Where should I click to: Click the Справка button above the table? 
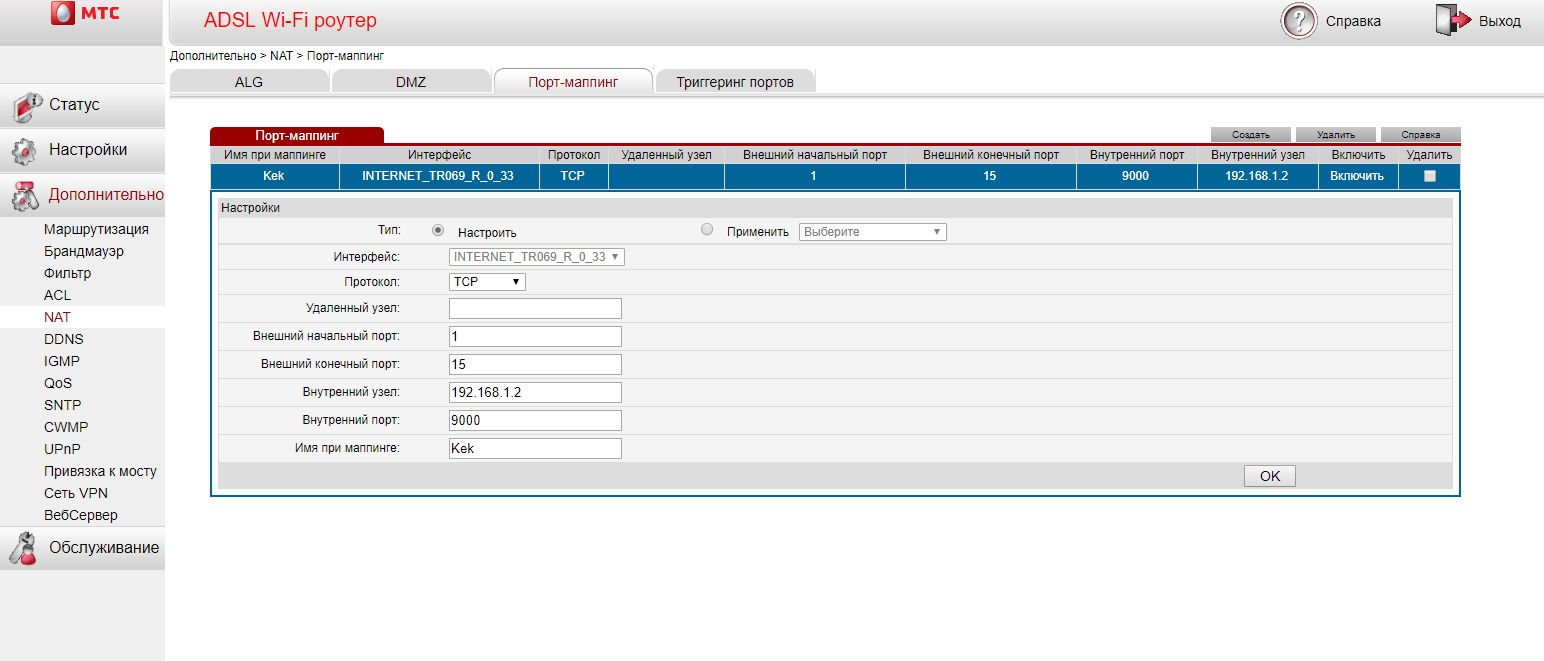click(x=1421, y=134)
